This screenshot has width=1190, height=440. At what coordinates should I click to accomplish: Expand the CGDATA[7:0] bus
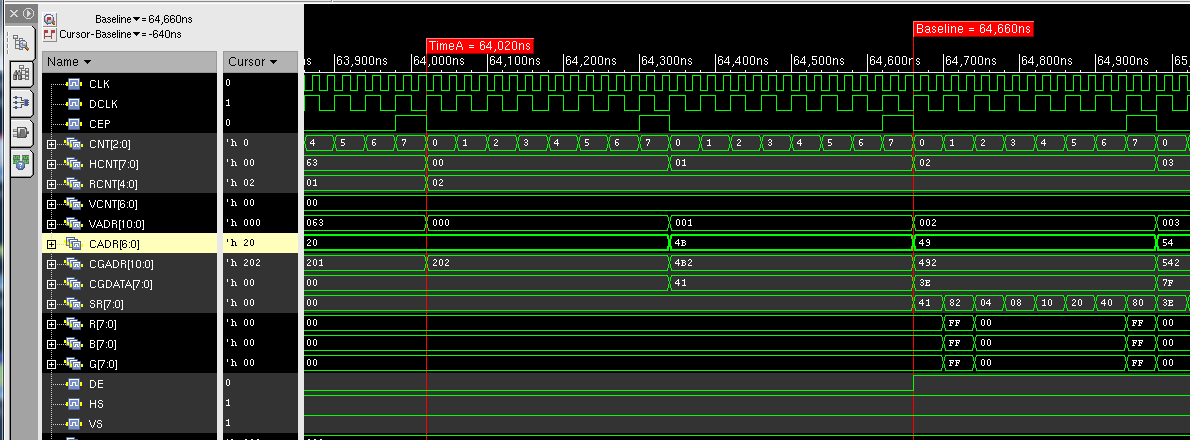[52, 284]
